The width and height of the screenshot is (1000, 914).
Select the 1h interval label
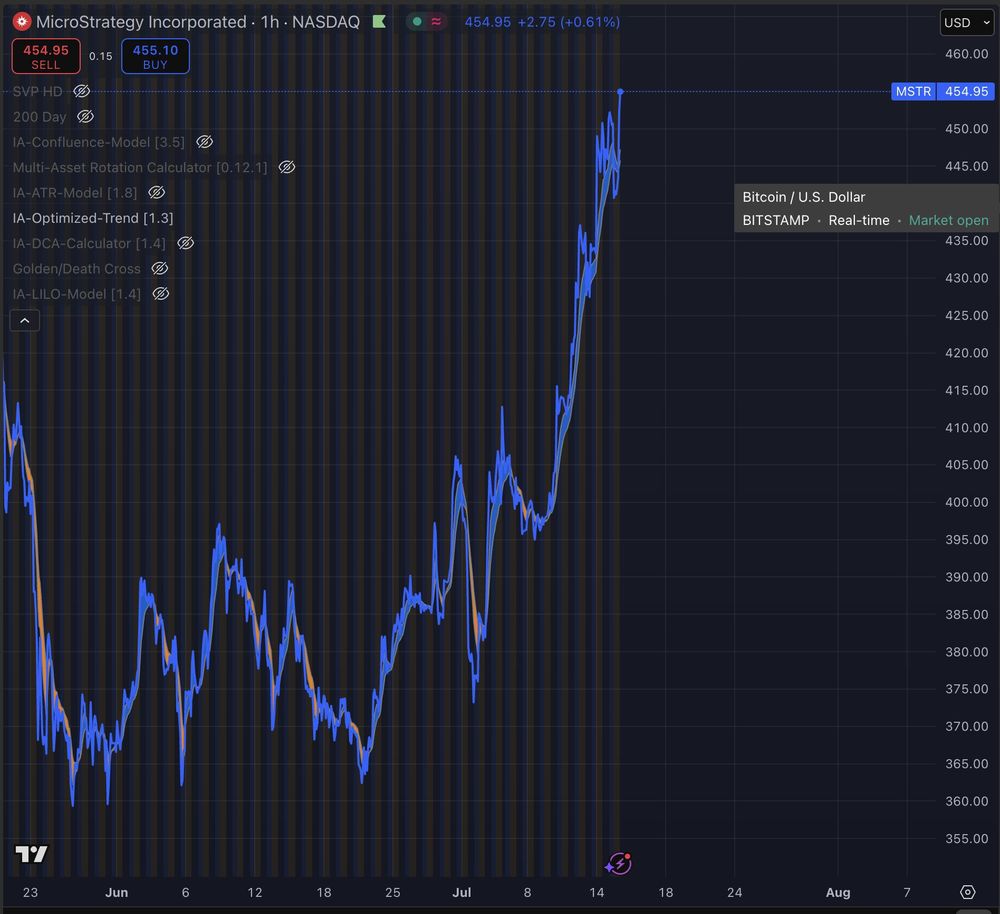point(270,22)
